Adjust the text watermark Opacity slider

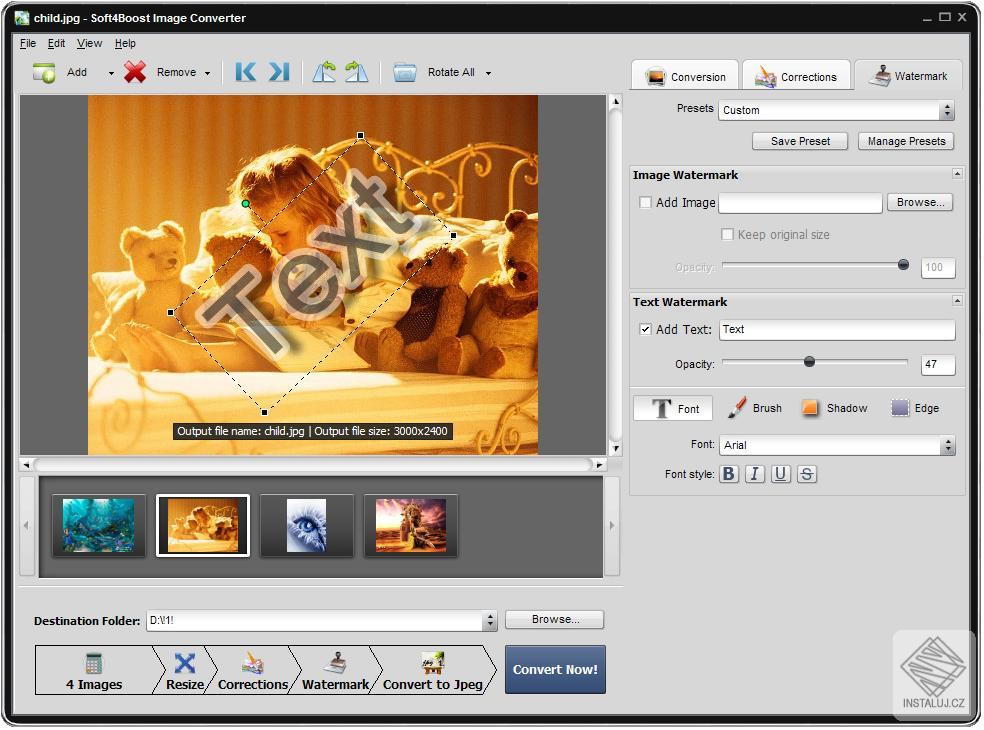pyautogui.click(x=809, y=363)
